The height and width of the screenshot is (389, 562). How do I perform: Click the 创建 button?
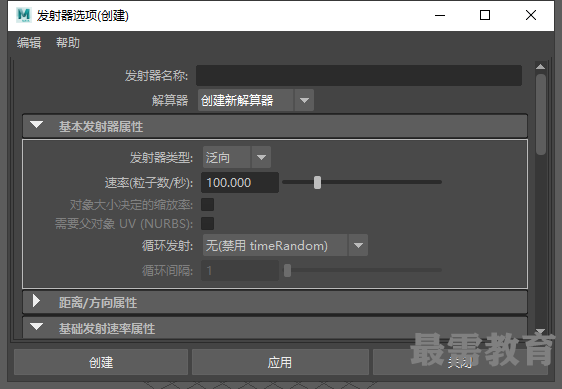coord(101,362)
